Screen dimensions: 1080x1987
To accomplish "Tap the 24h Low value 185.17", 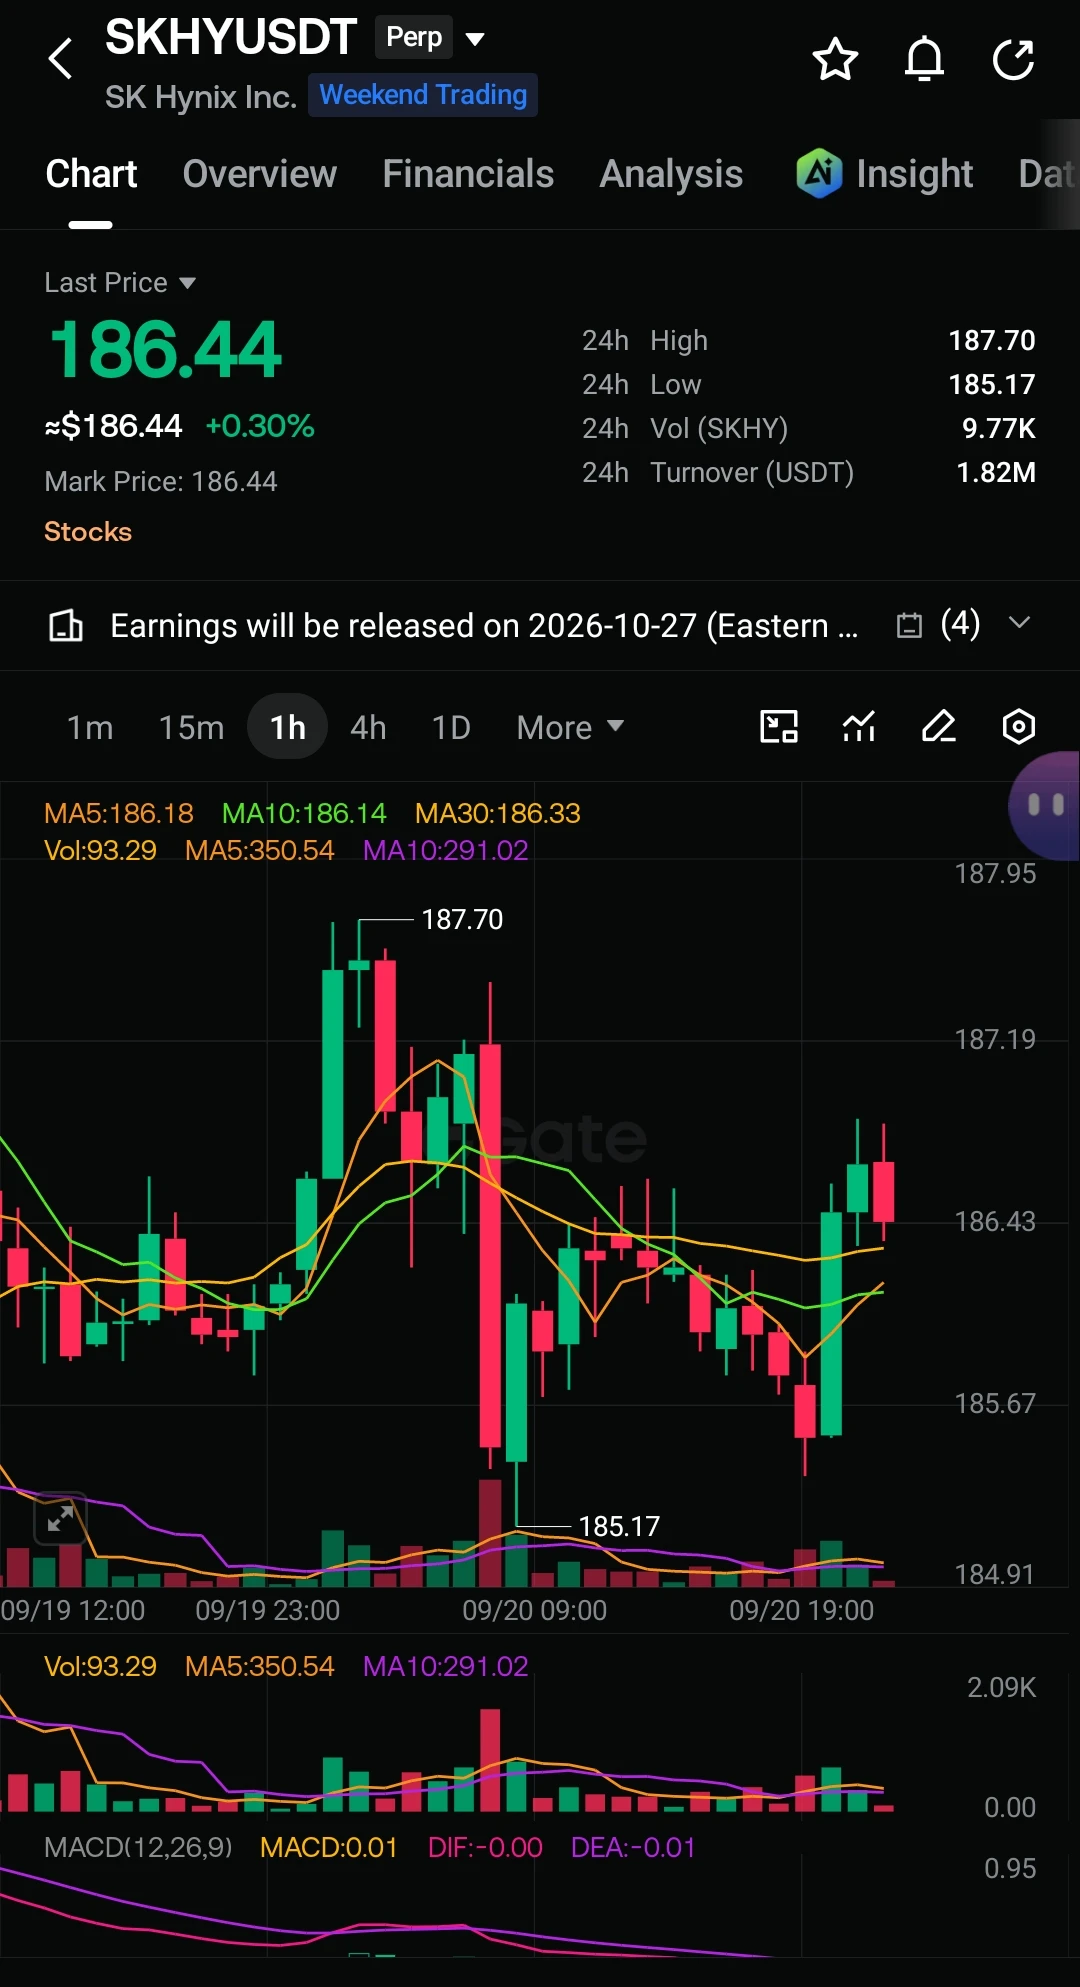I will [992, 384].
